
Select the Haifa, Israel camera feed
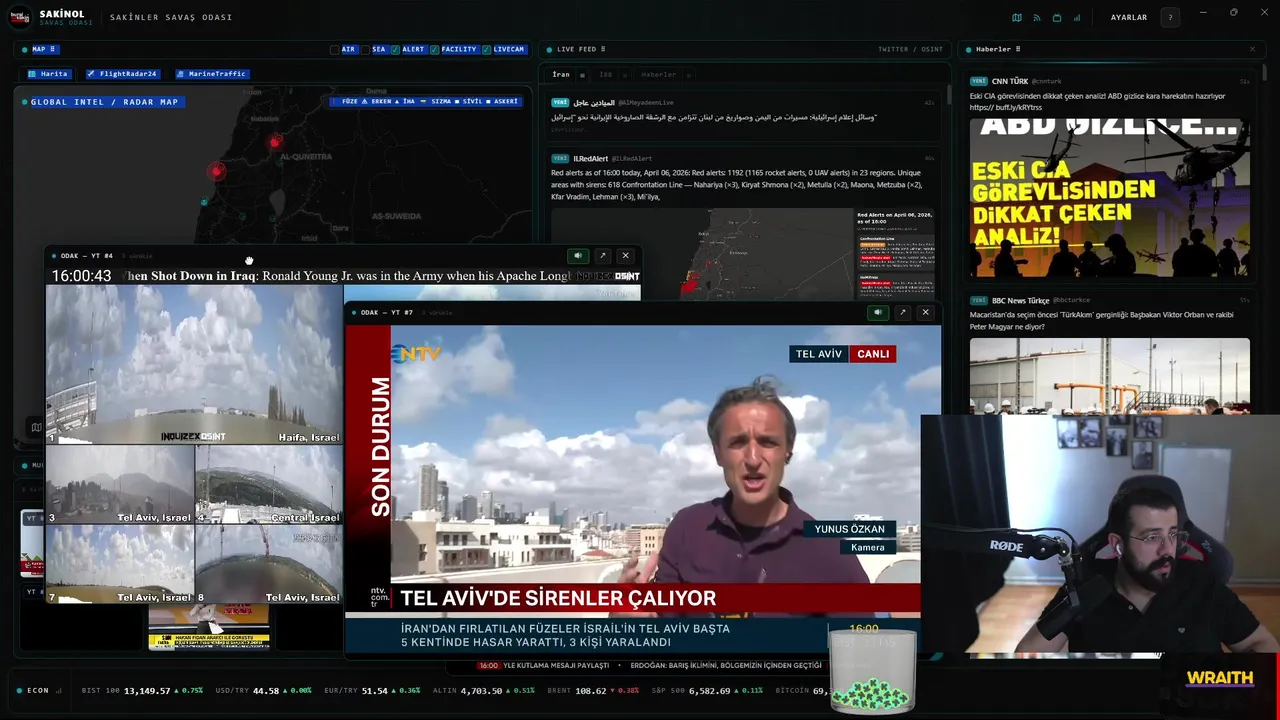point(194,364)
